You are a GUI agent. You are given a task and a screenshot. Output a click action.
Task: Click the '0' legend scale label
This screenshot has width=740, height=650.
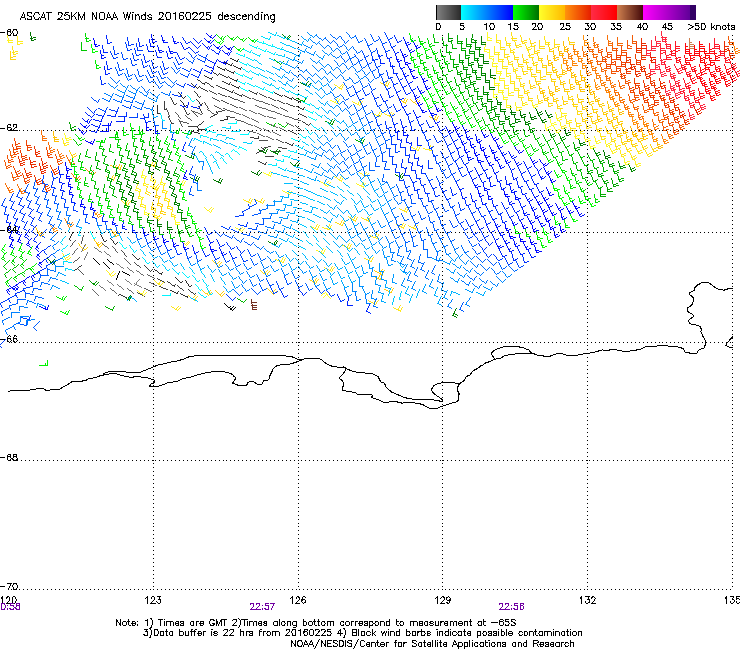tap(438, 27)
